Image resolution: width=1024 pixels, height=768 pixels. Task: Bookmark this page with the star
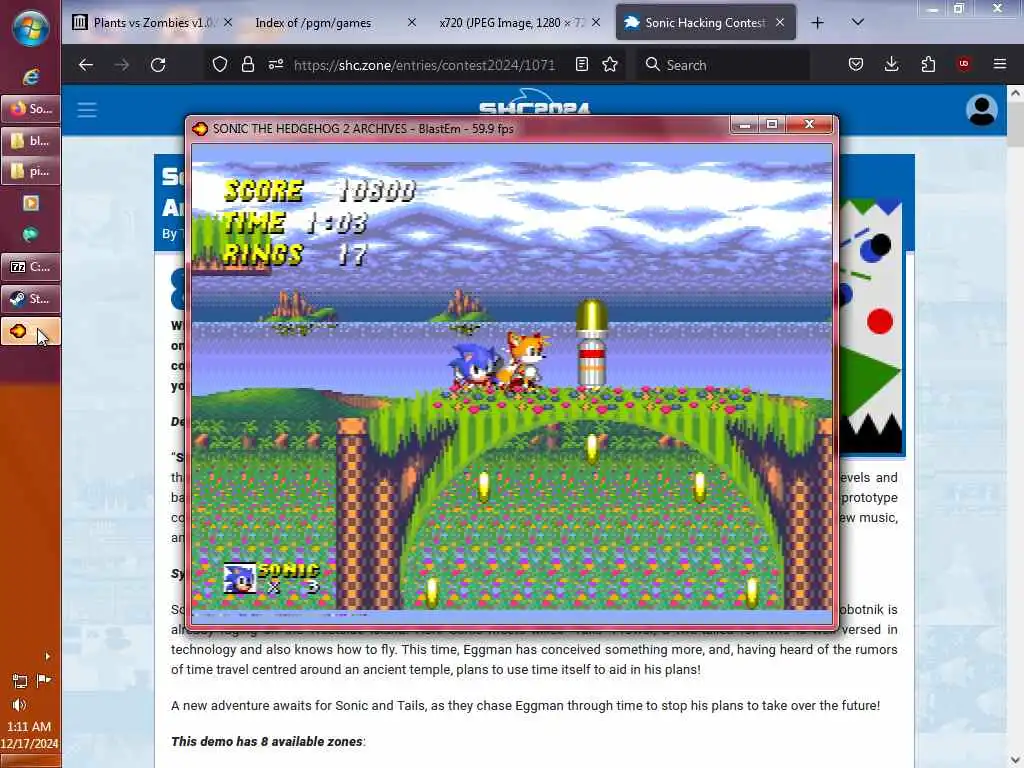[610, 65]
